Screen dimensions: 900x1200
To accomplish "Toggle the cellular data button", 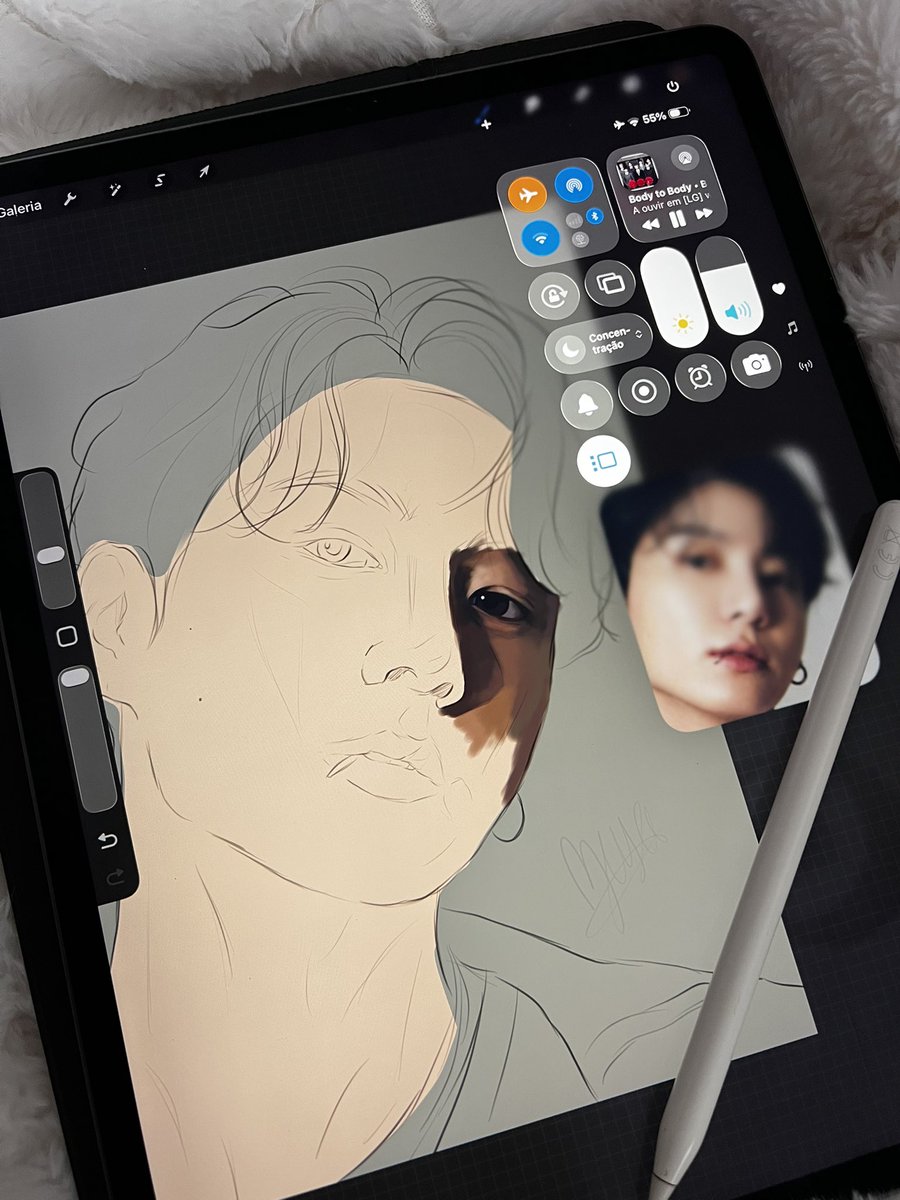I will 574,221.
